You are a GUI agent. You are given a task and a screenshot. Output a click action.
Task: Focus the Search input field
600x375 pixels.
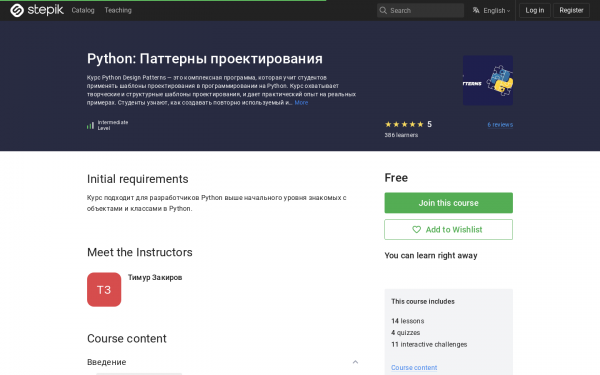[420, 10]
